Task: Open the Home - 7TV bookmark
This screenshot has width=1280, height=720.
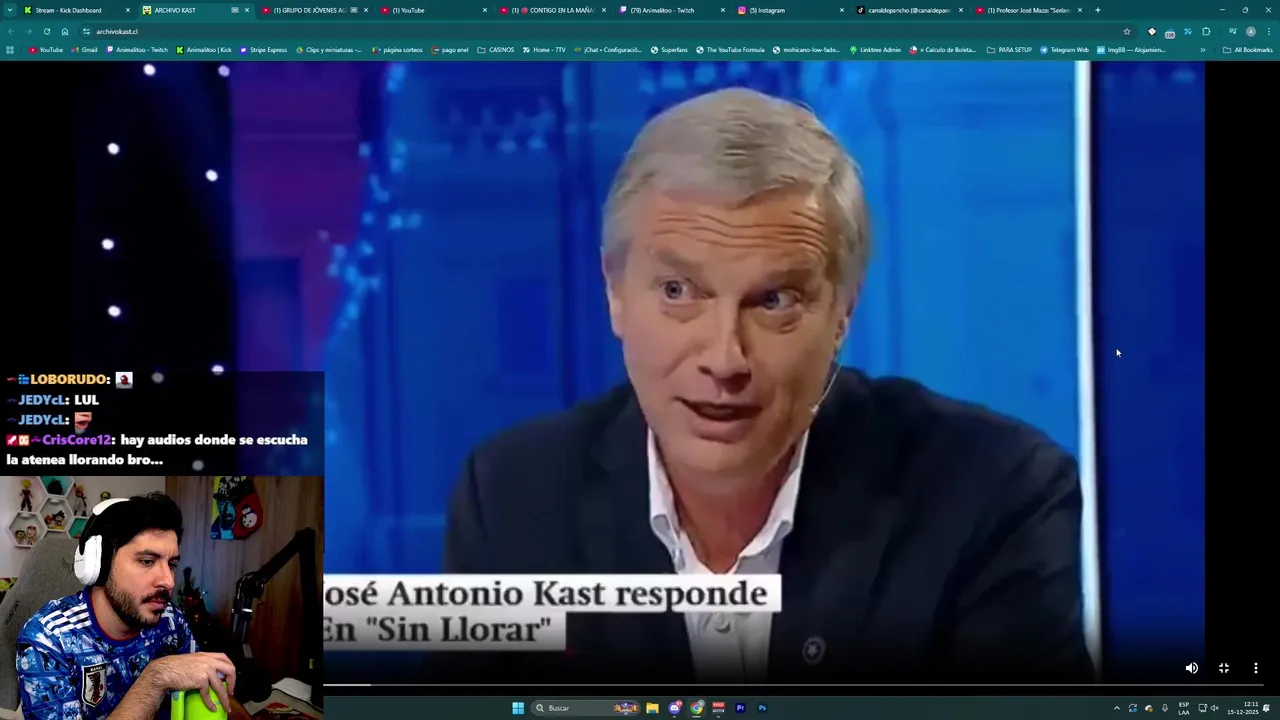Action: tap(544, 49)
